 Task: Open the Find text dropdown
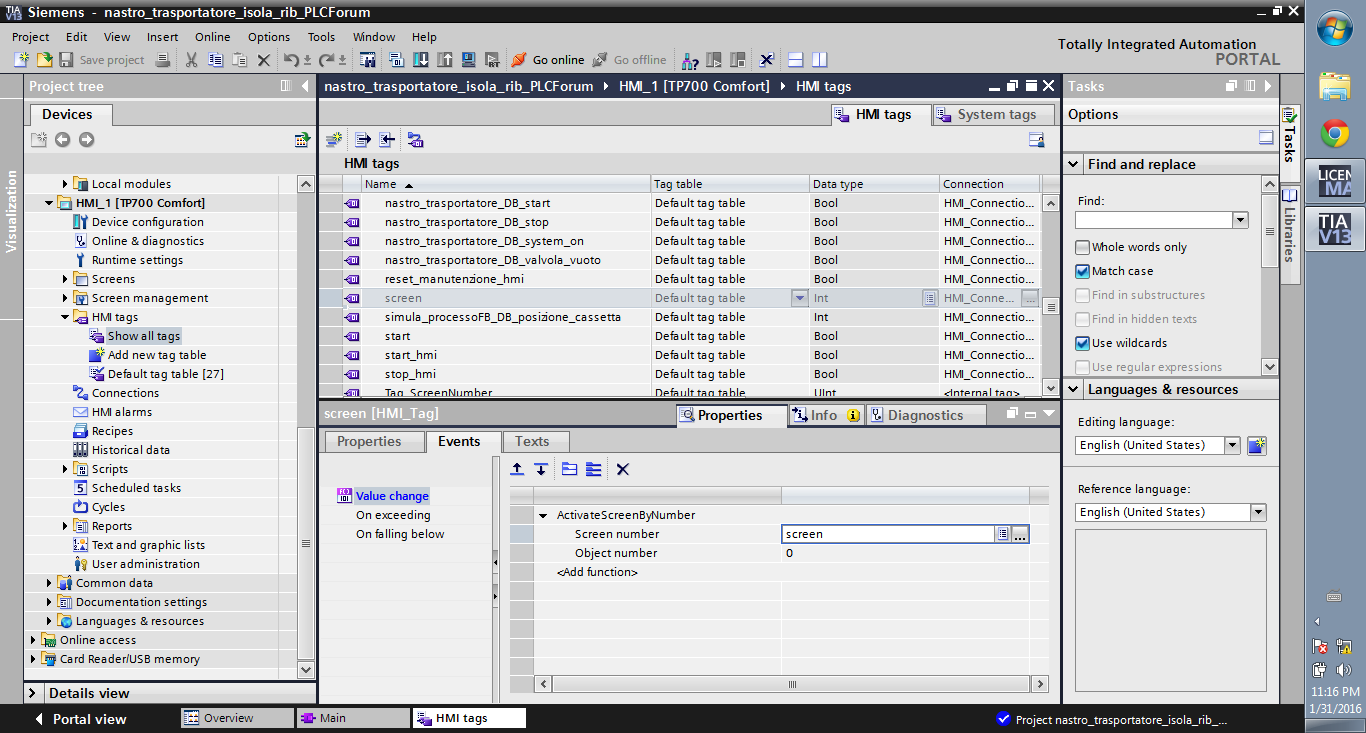[1240, 220]
